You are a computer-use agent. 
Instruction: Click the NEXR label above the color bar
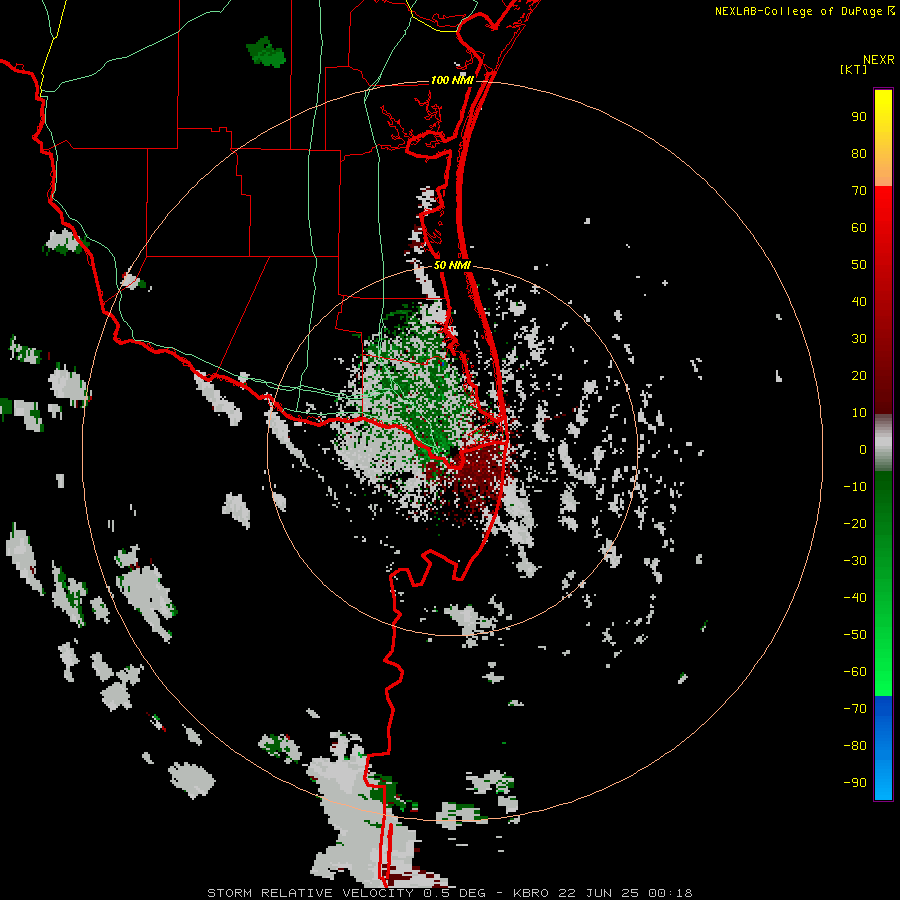(879, 60)
